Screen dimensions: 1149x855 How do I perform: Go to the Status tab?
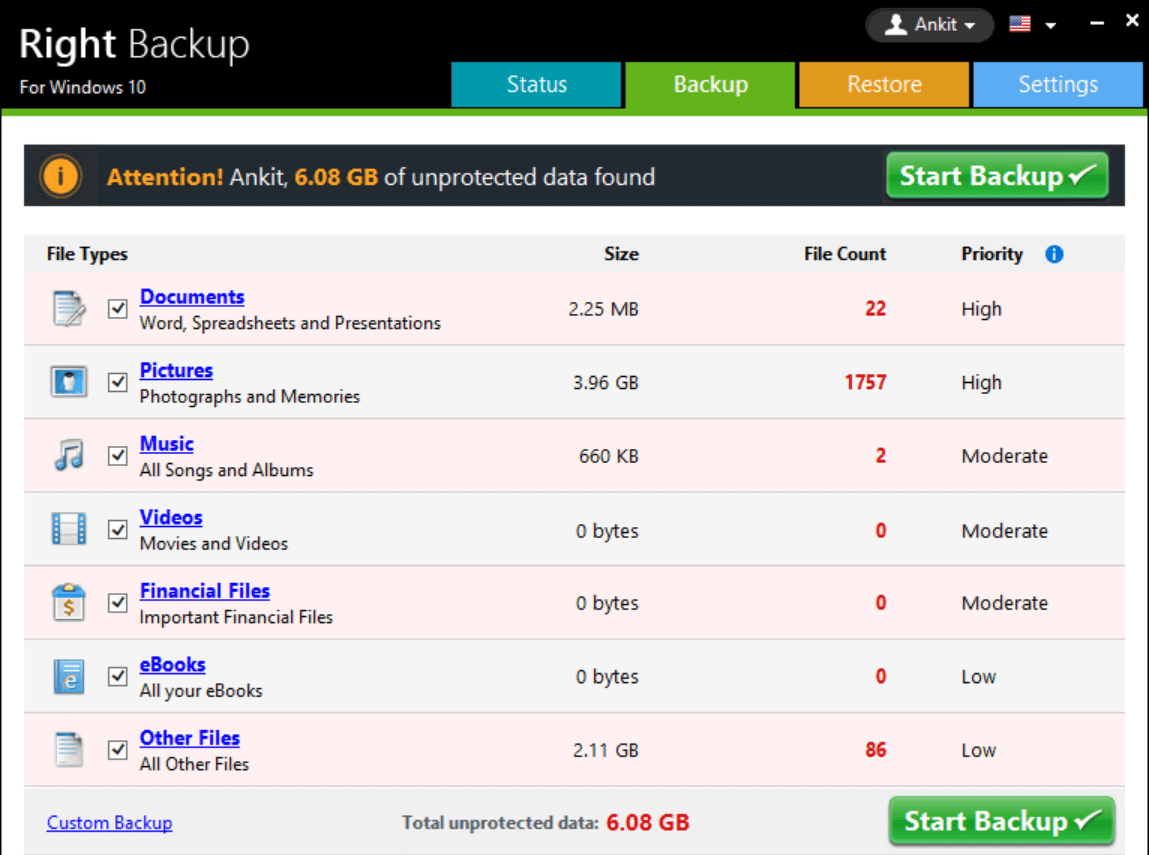(x=537, y=85)
